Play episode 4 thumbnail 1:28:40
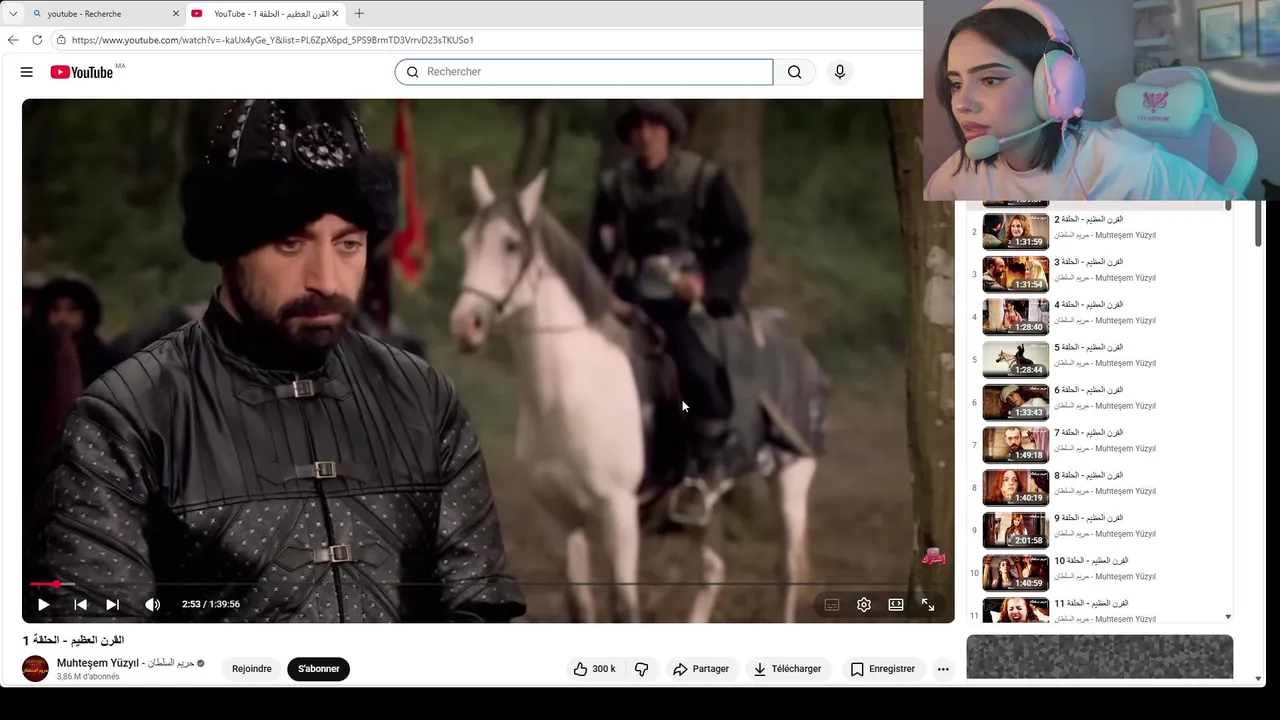This screenshot has width=1280, height=720. coord(1015,317)
